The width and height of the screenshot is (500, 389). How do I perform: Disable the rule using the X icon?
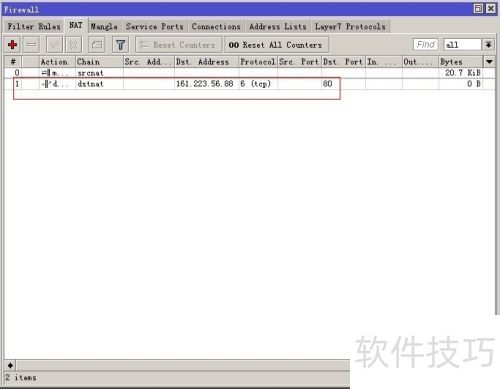tap(73, 45)
